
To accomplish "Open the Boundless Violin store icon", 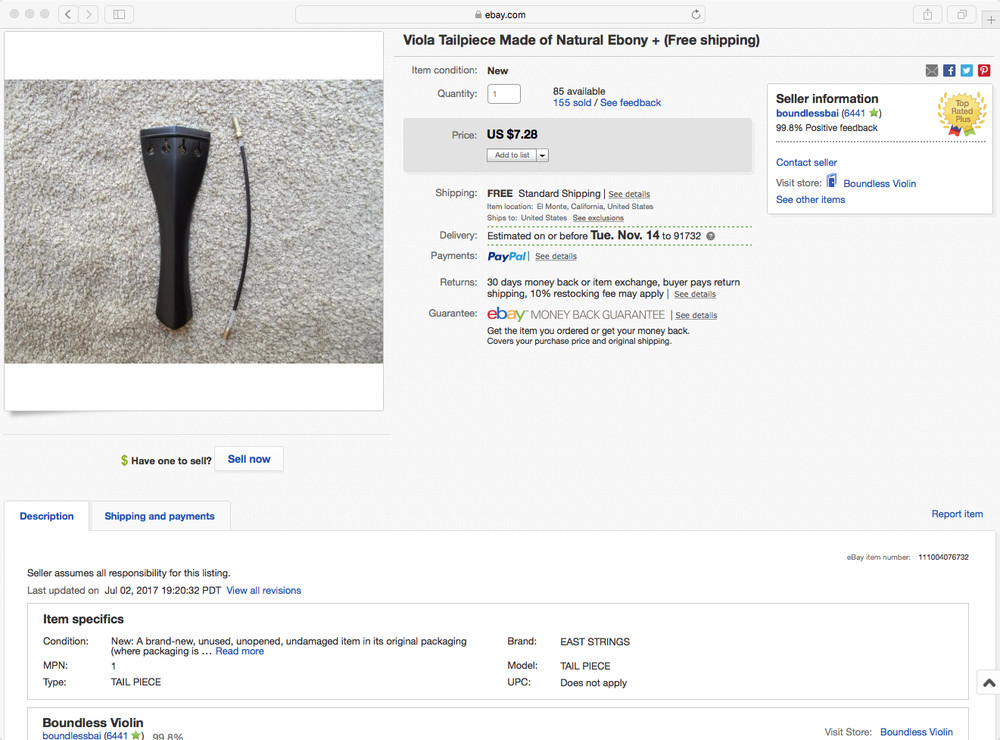I will pyautogui.click(x=831, y=183).
